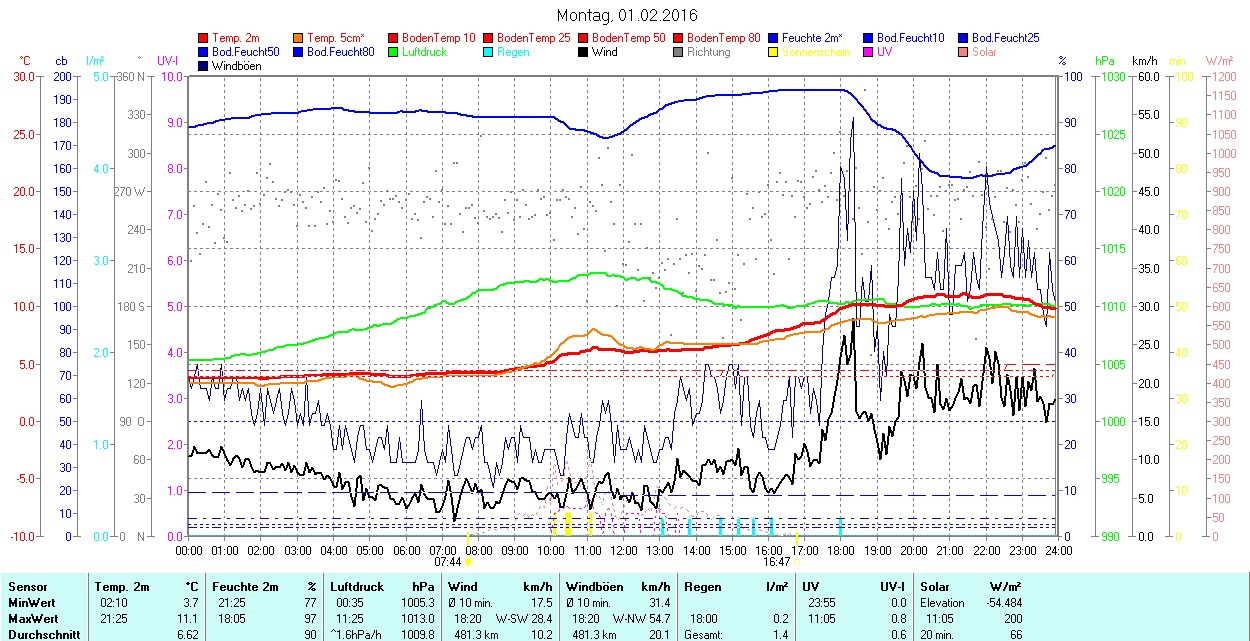The height and width of the screenshot is (641, 1250).
Task: Click the cyan Regen legend swatch
Action: pyautogui.click(x=489, y=52)
